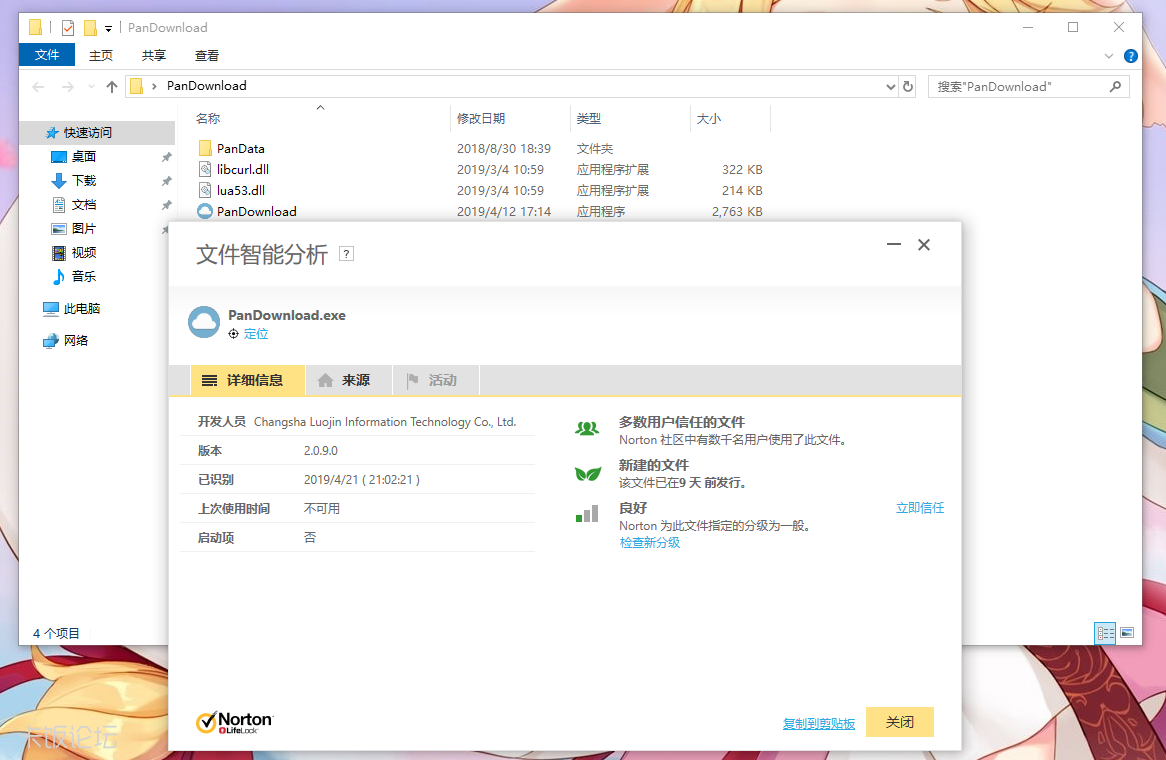Open 桌面 in the navigation pane
The width and height of the screenshot is (1166, 760).
click(83, 157)
